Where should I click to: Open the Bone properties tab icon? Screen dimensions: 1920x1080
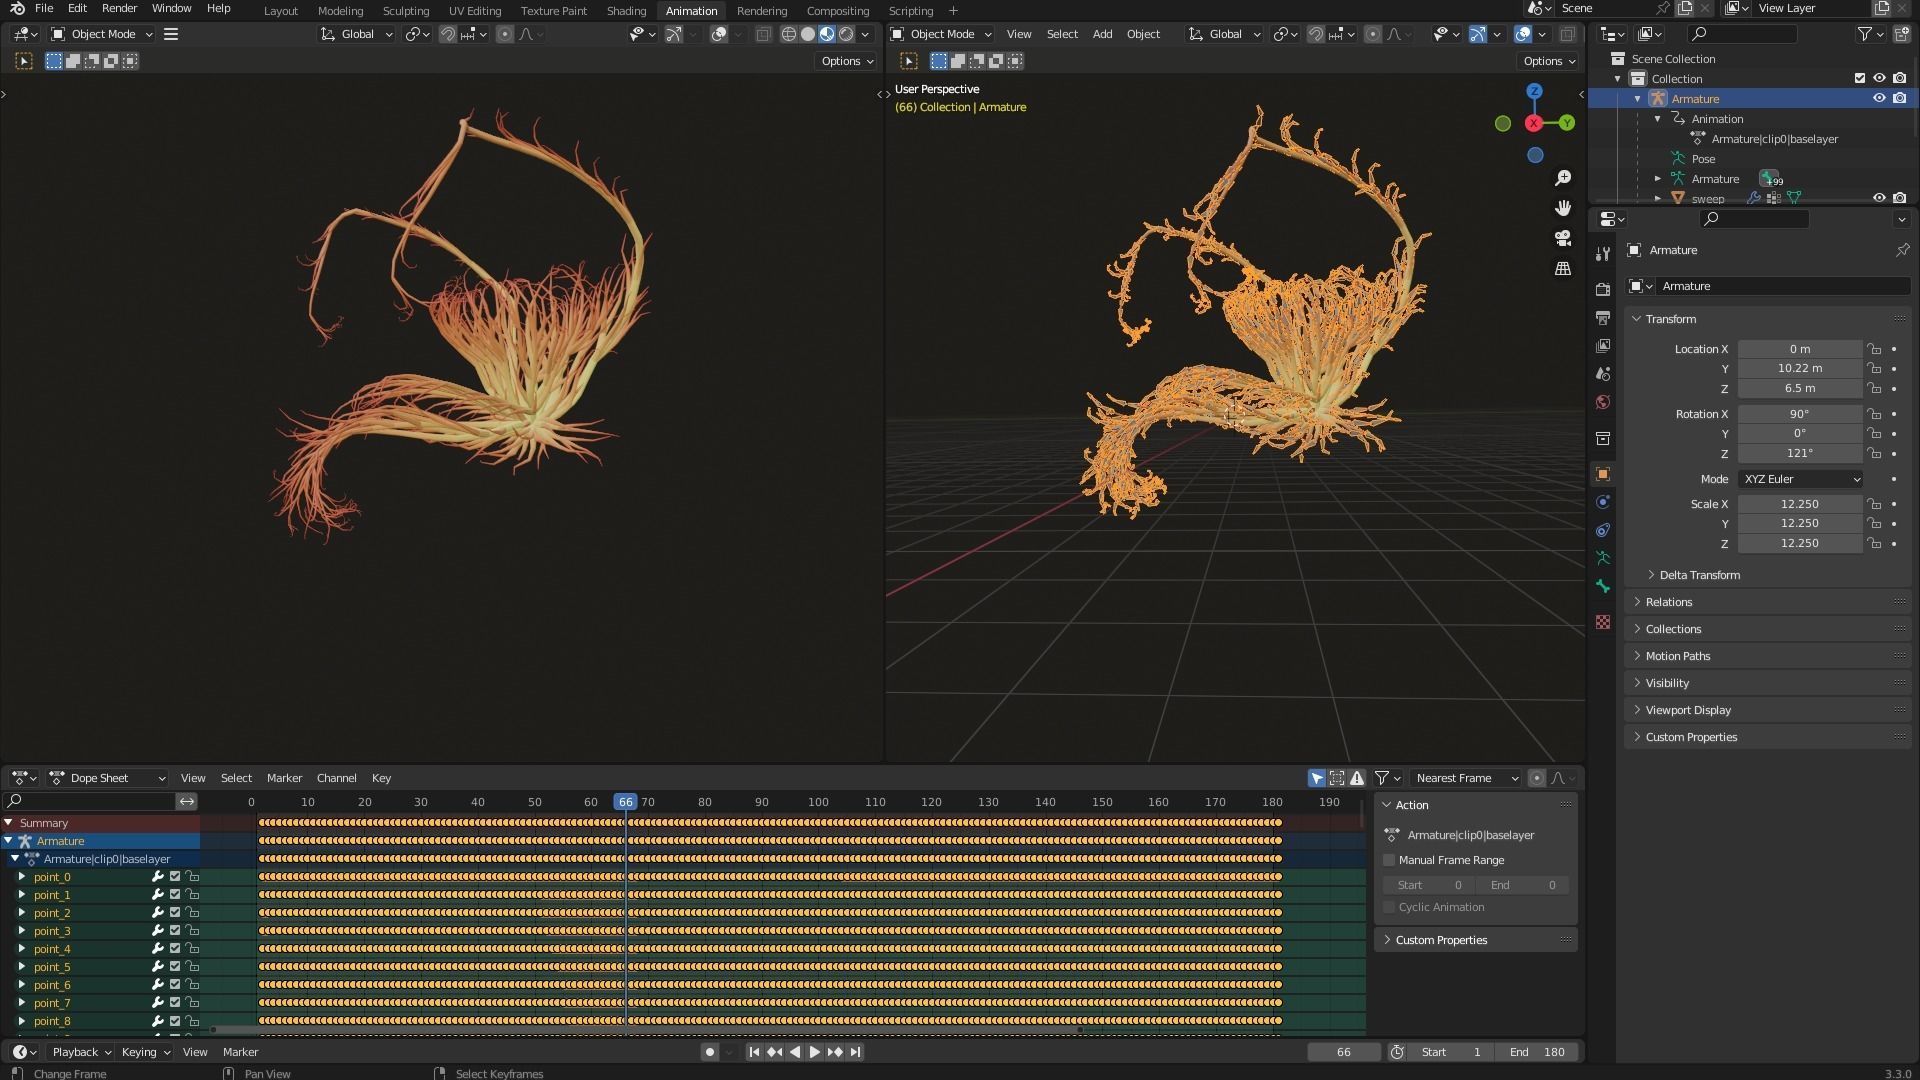1603,586
